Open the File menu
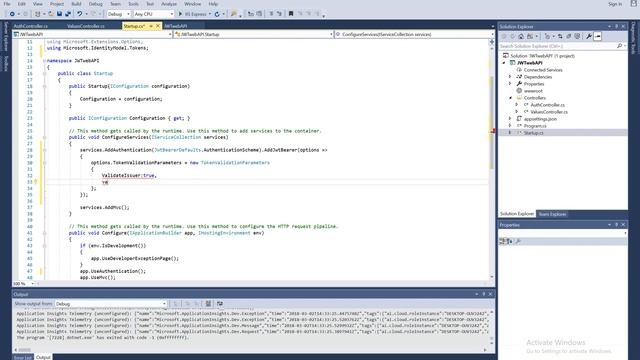 7,4
